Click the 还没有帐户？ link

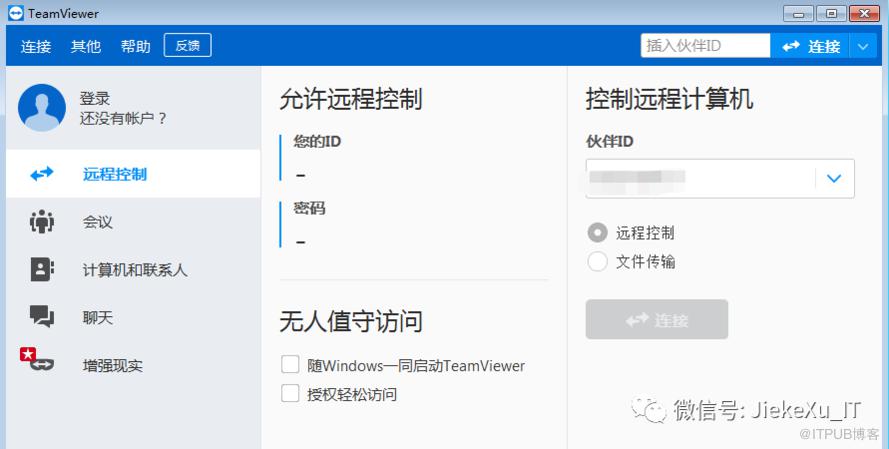(x=123, y=118)
